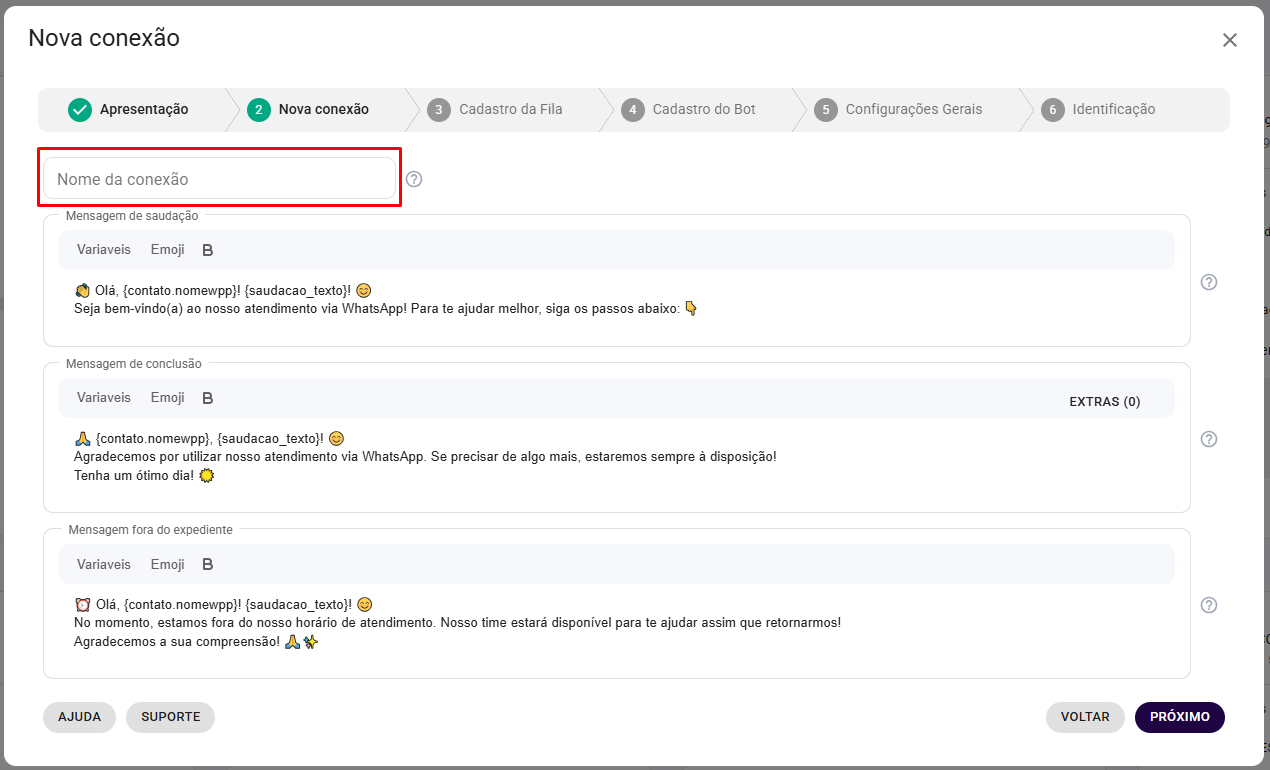Click help icon for Mensagem fora do expediente
Screen dimensions: 1270x770
[x=1208, y=605]
